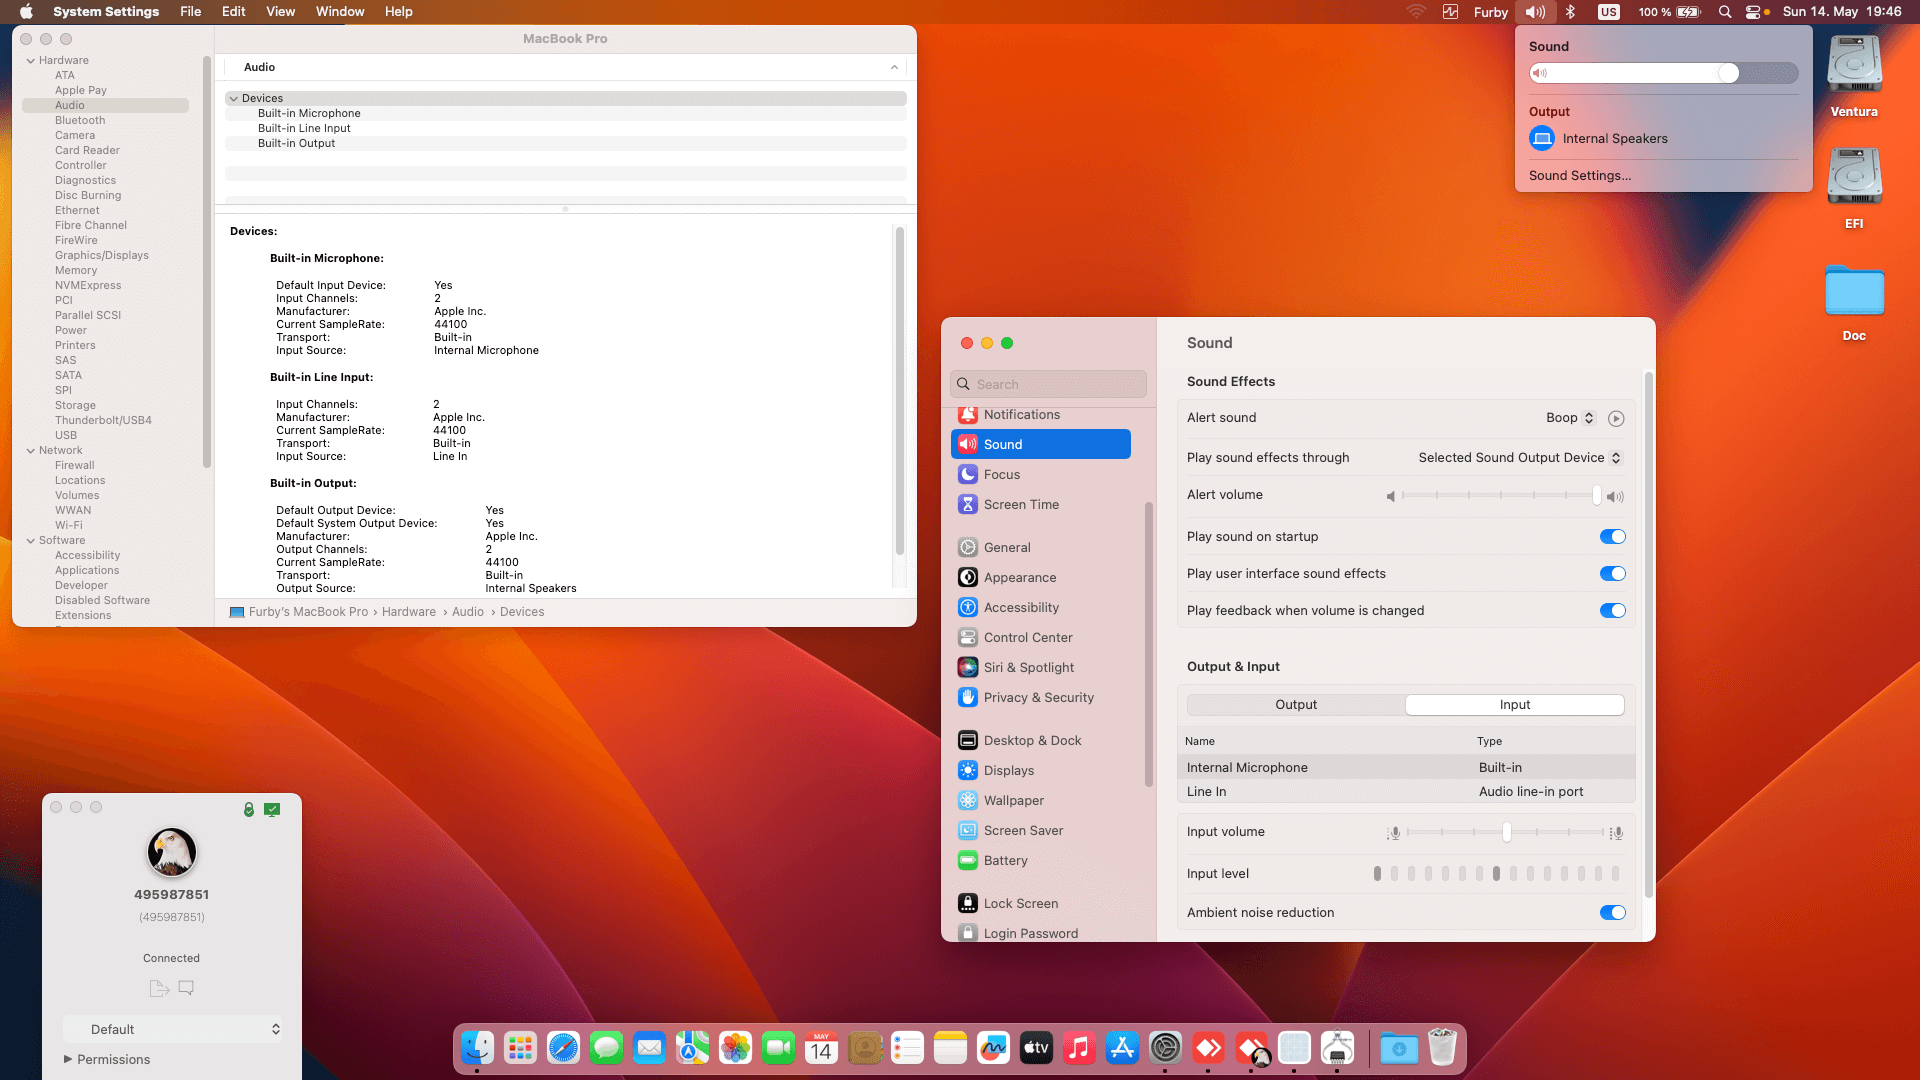1920x1080 pixels.
Task: Open Siri & Spotlight settings icon
Action: [968, 667]
